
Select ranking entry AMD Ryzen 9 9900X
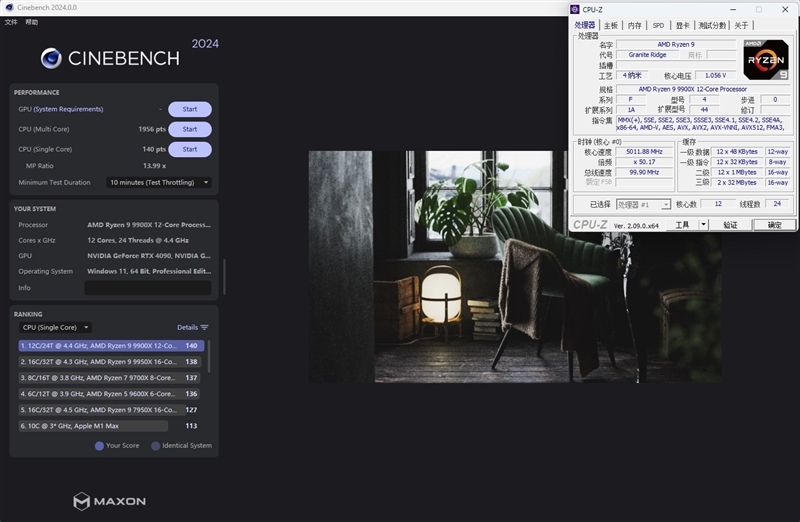(x=111, y=346)
